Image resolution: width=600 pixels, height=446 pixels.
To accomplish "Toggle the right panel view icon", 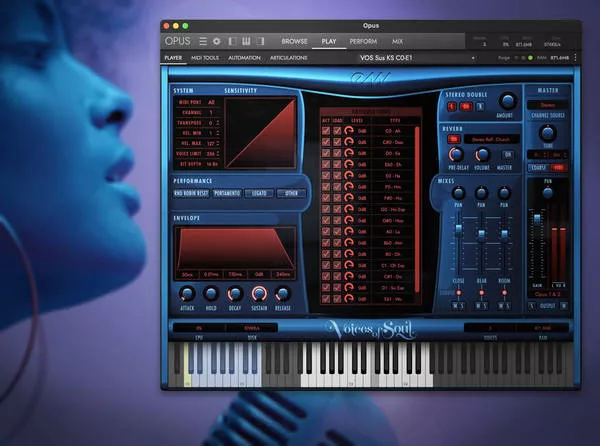I will tap(260, 41).
